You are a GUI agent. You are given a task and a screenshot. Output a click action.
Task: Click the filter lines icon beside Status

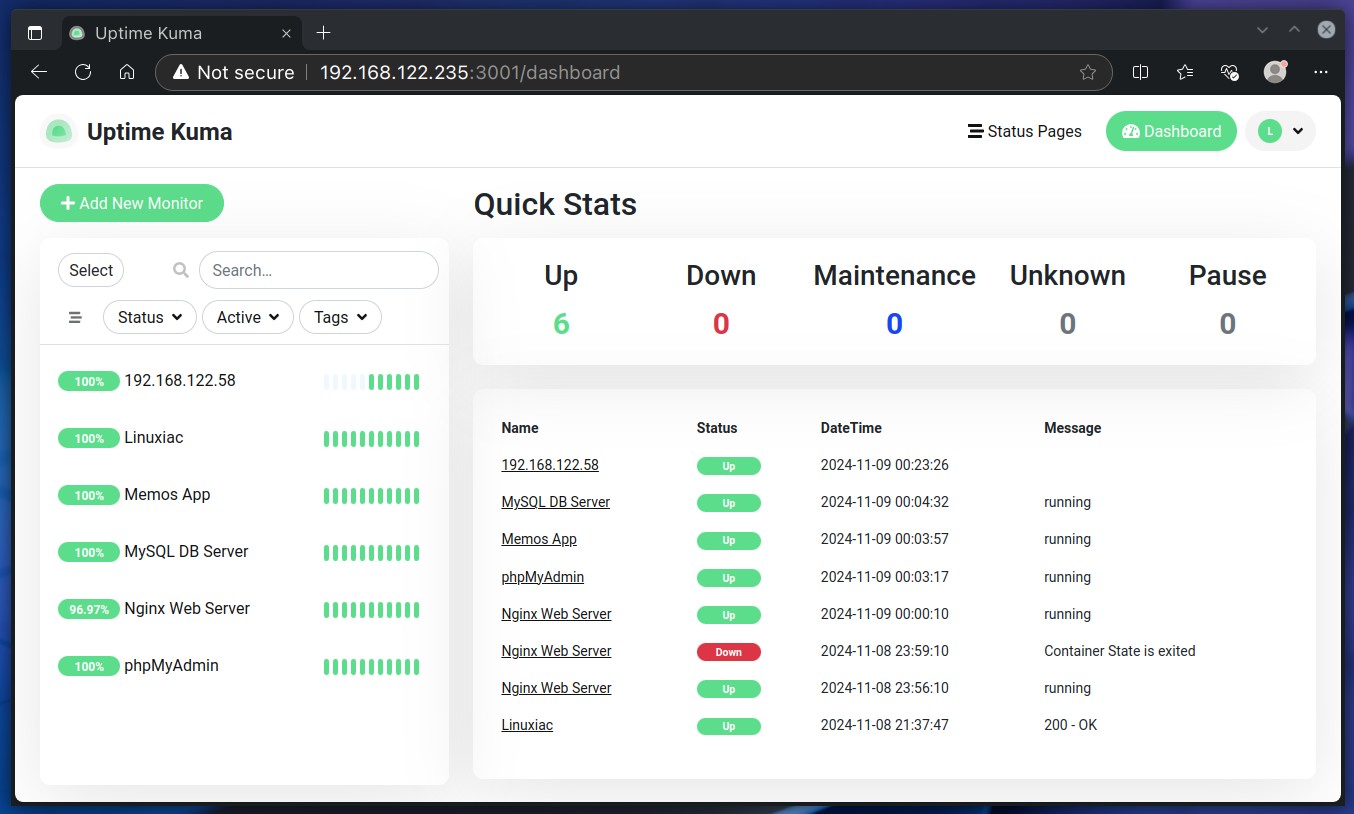[75, 317]
